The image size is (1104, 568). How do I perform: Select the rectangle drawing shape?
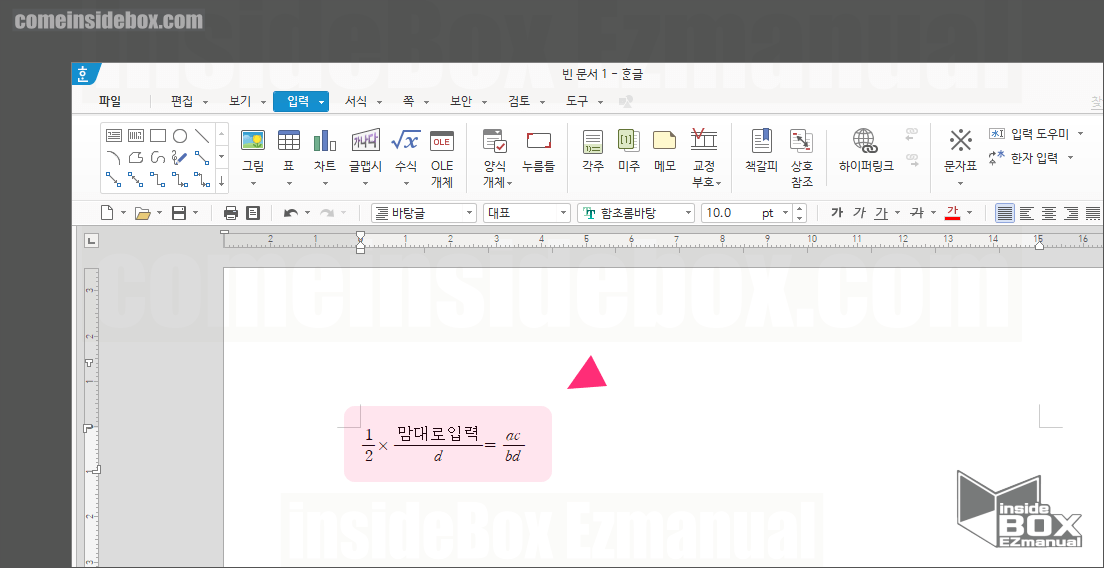158,136
